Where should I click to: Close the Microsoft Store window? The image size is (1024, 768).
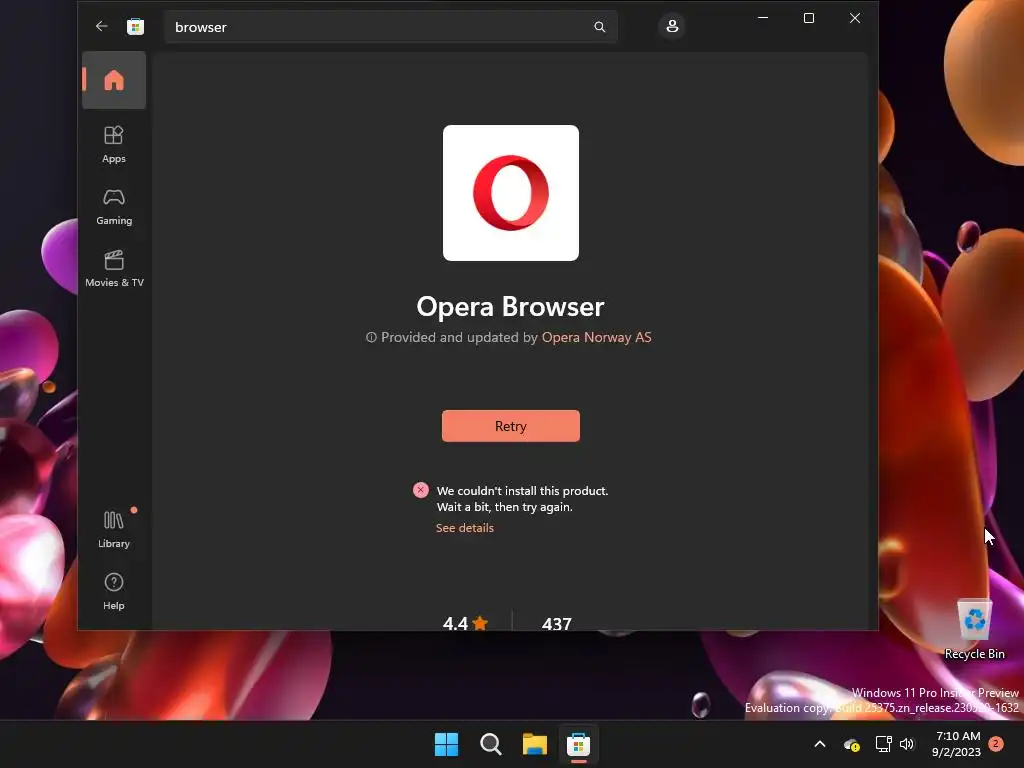pos(854,18)
